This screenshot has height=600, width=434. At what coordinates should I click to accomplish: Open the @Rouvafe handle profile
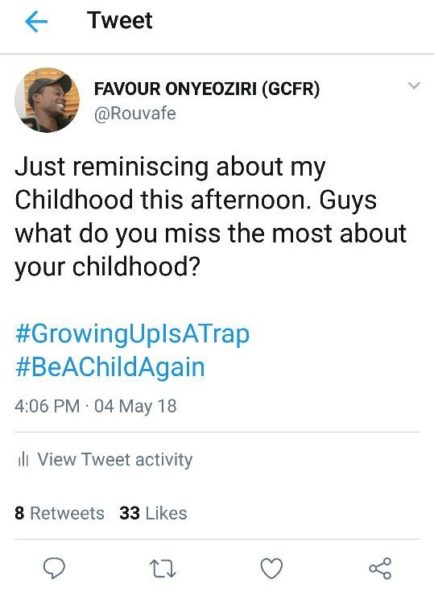pyautogui.click(x=135, y=114)
